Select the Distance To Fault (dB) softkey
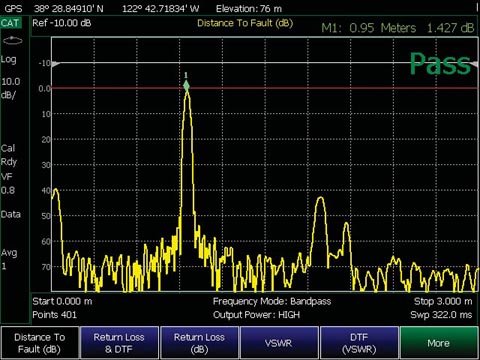The image size is (480, 360). (x=40, y=343)
